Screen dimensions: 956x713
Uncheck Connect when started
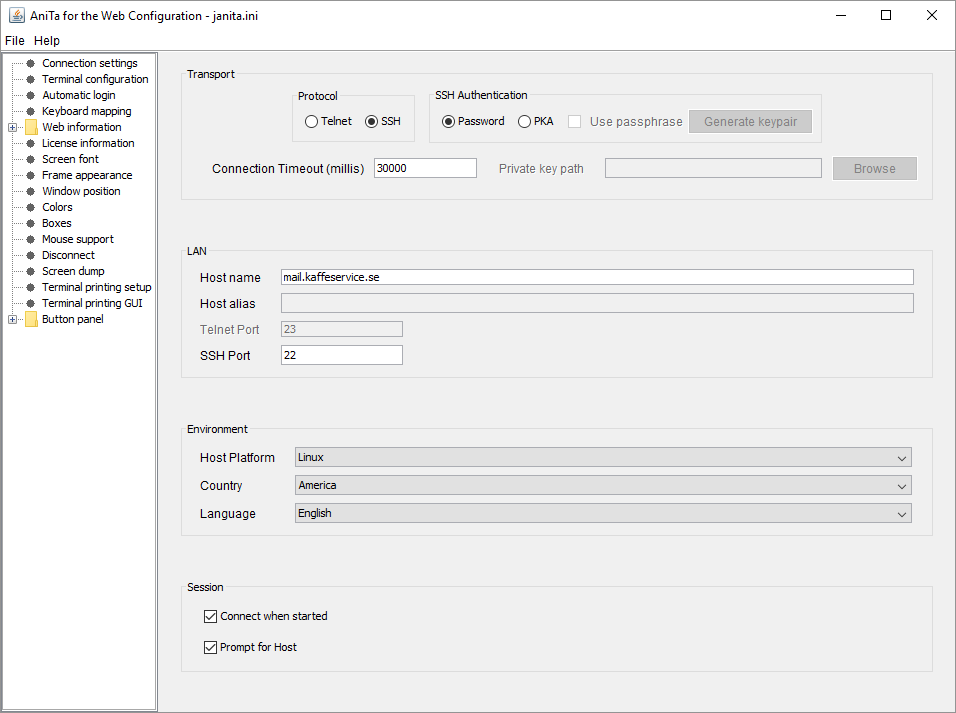(210, 616)
